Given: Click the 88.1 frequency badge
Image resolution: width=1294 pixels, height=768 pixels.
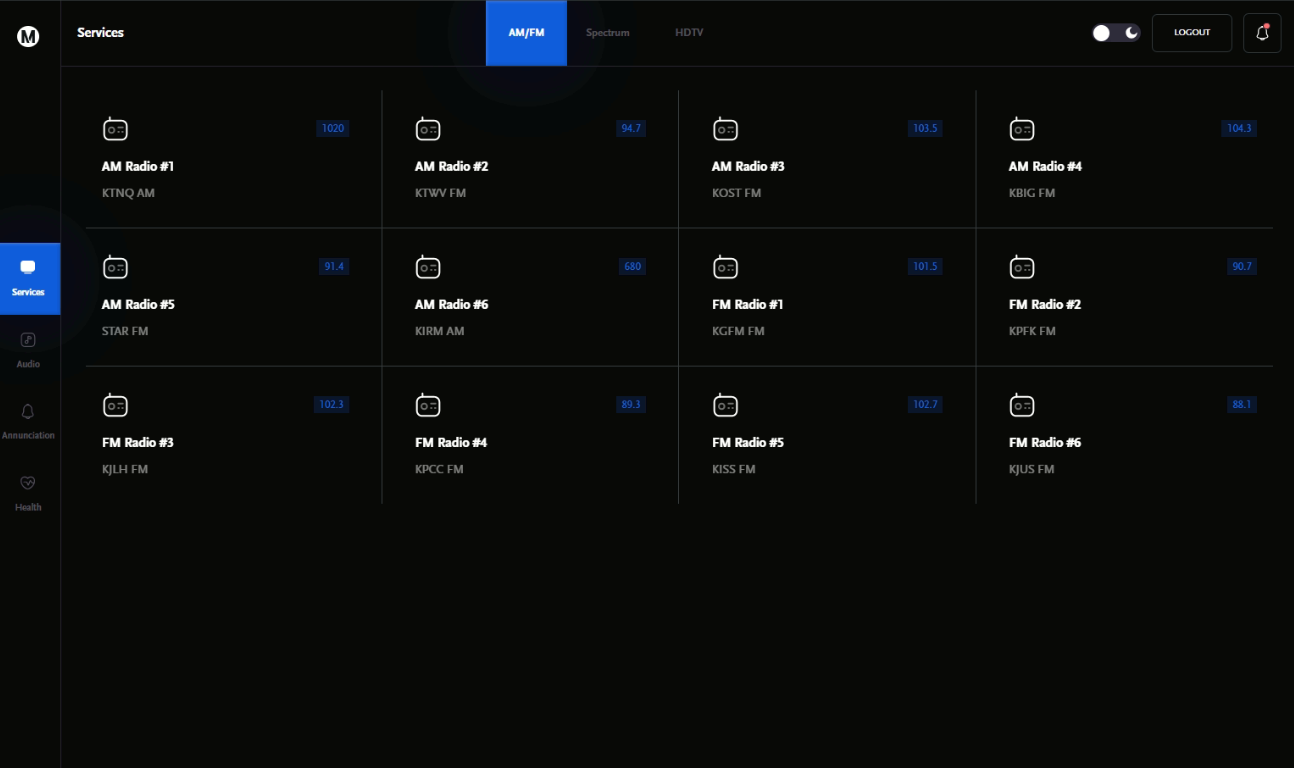Looking at the screenshot, I should [x=1242, y=404].
